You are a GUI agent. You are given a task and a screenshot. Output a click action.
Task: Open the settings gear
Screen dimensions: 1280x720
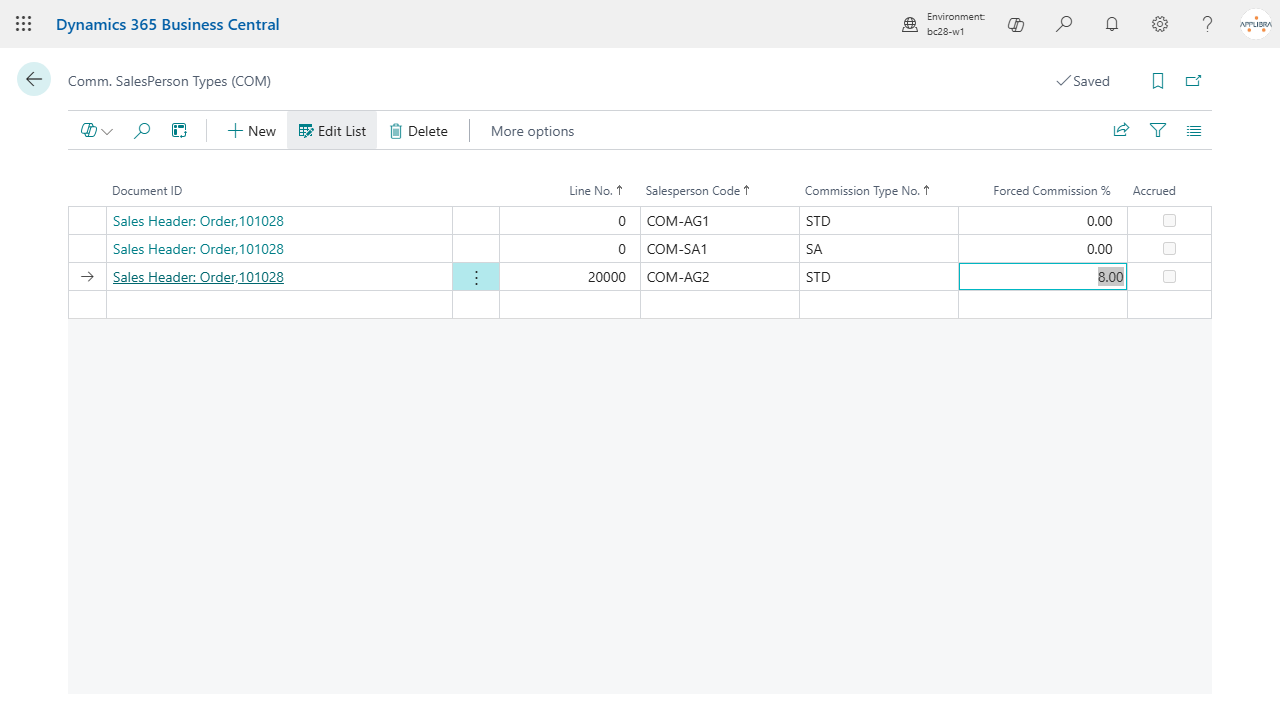click(1160, 24)
